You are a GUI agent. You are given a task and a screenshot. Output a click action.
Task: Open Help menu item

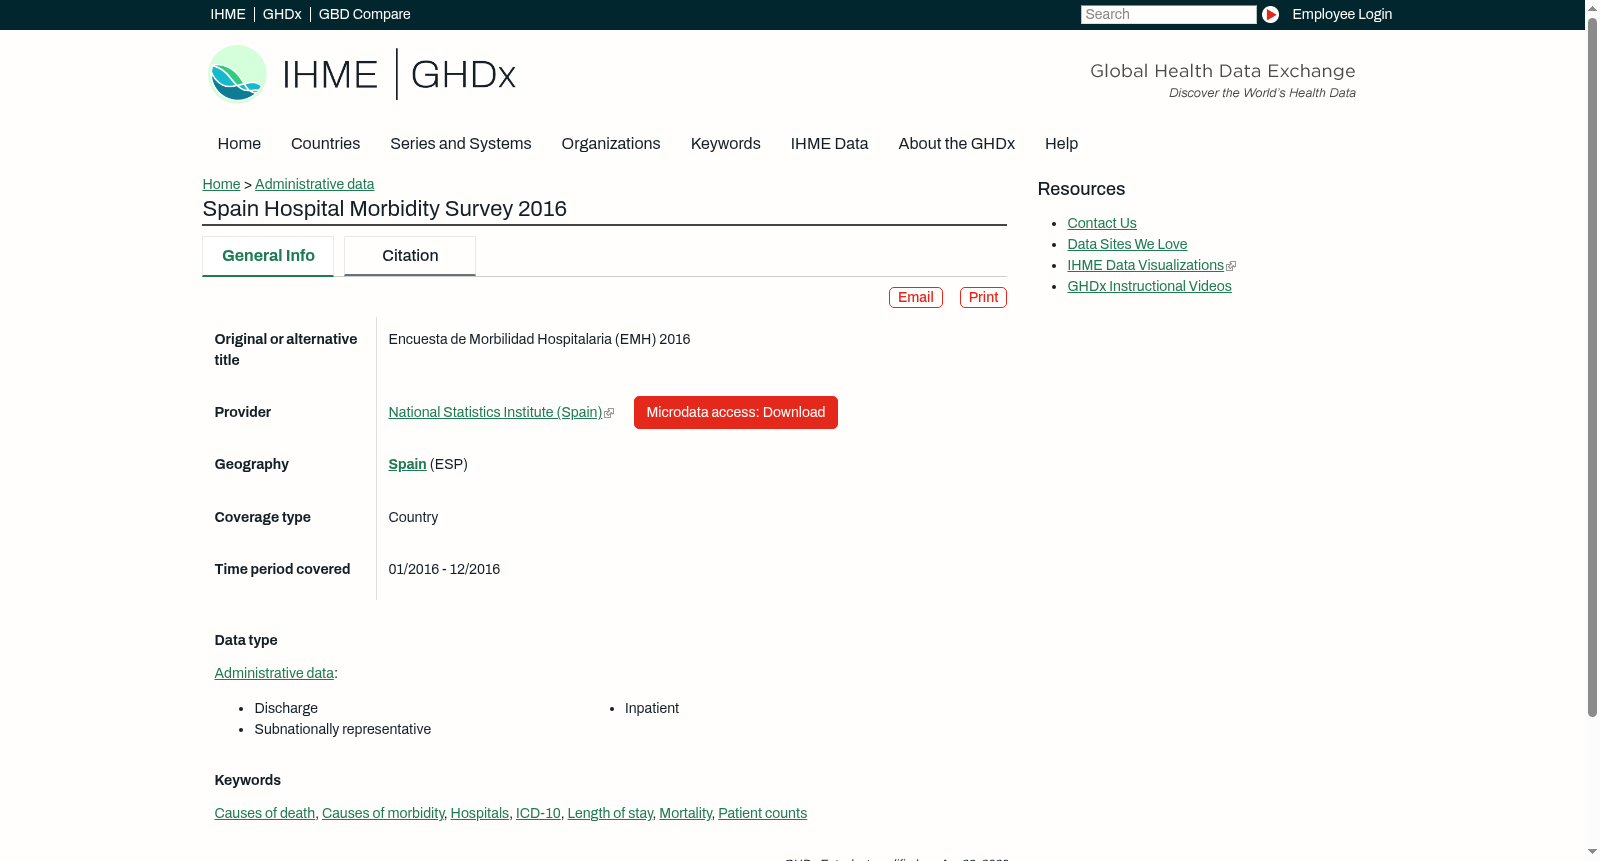[1062, 144]
